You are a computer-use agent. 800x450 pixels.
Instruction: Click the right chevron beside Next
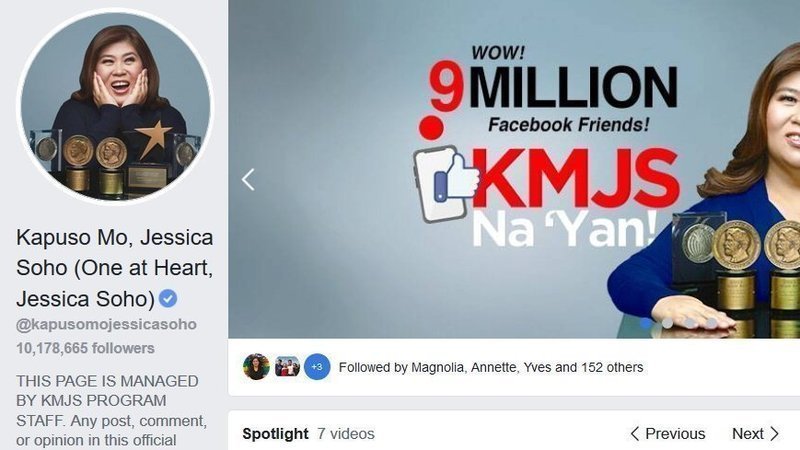coord(774,434)
